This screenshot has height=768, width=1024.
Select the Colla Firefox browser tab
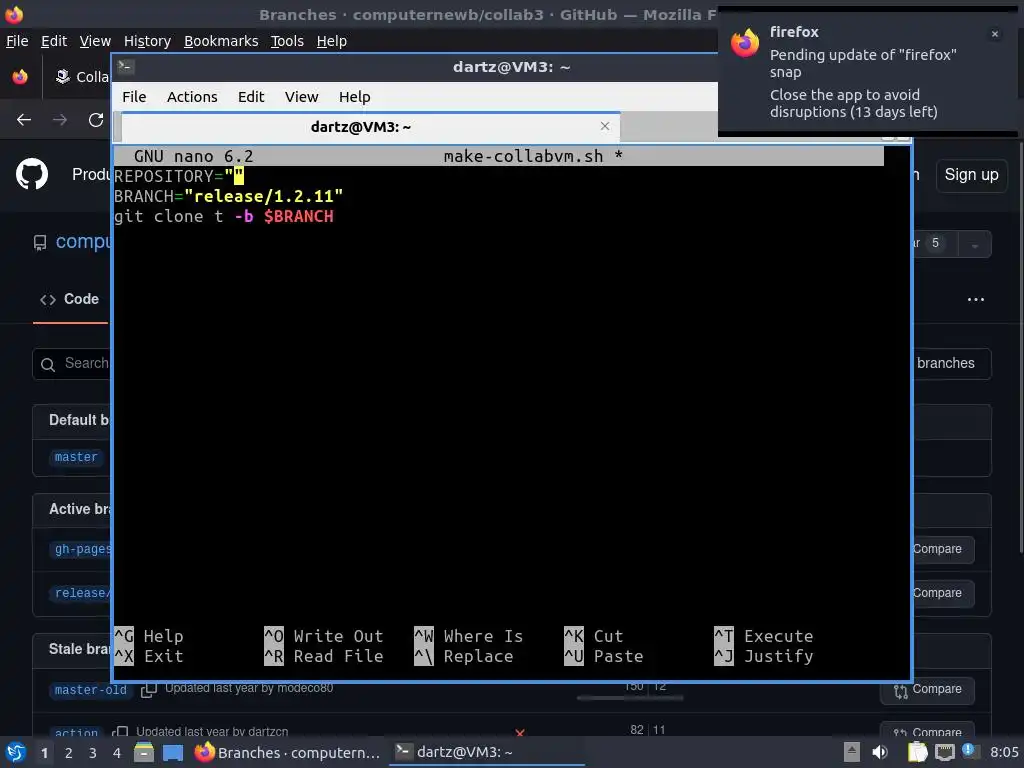tap(81, 77)
